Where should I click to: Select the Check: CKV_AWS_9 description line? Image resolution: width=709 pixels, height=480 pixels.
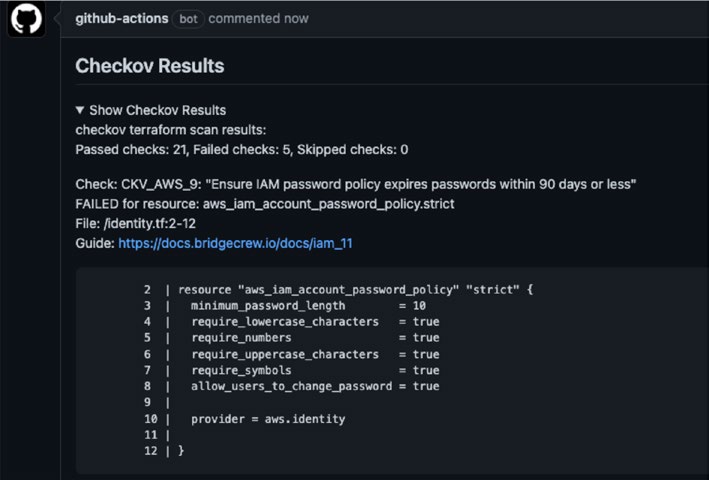355,184
